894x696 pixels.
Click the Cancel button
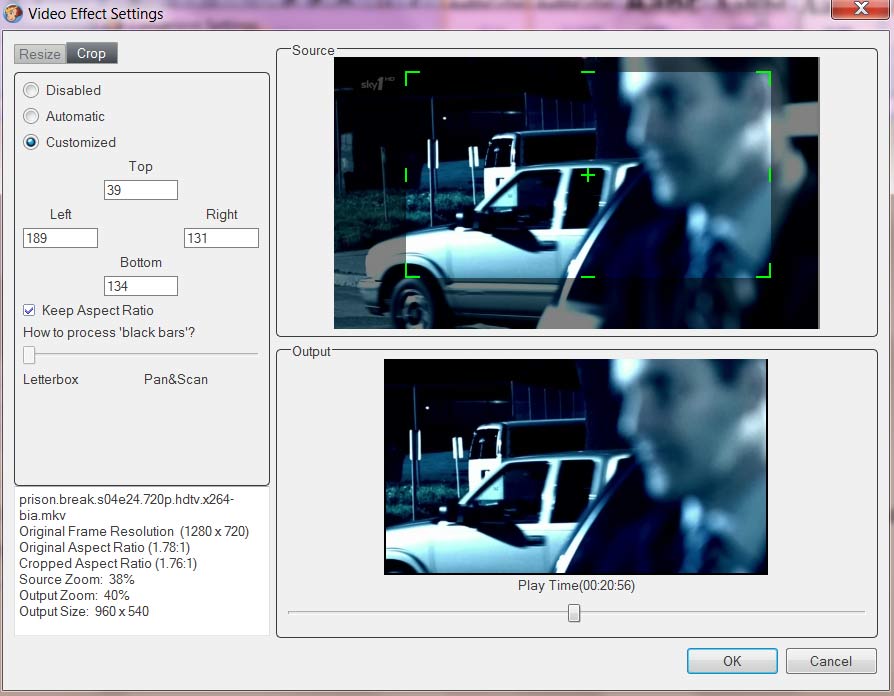831,661
